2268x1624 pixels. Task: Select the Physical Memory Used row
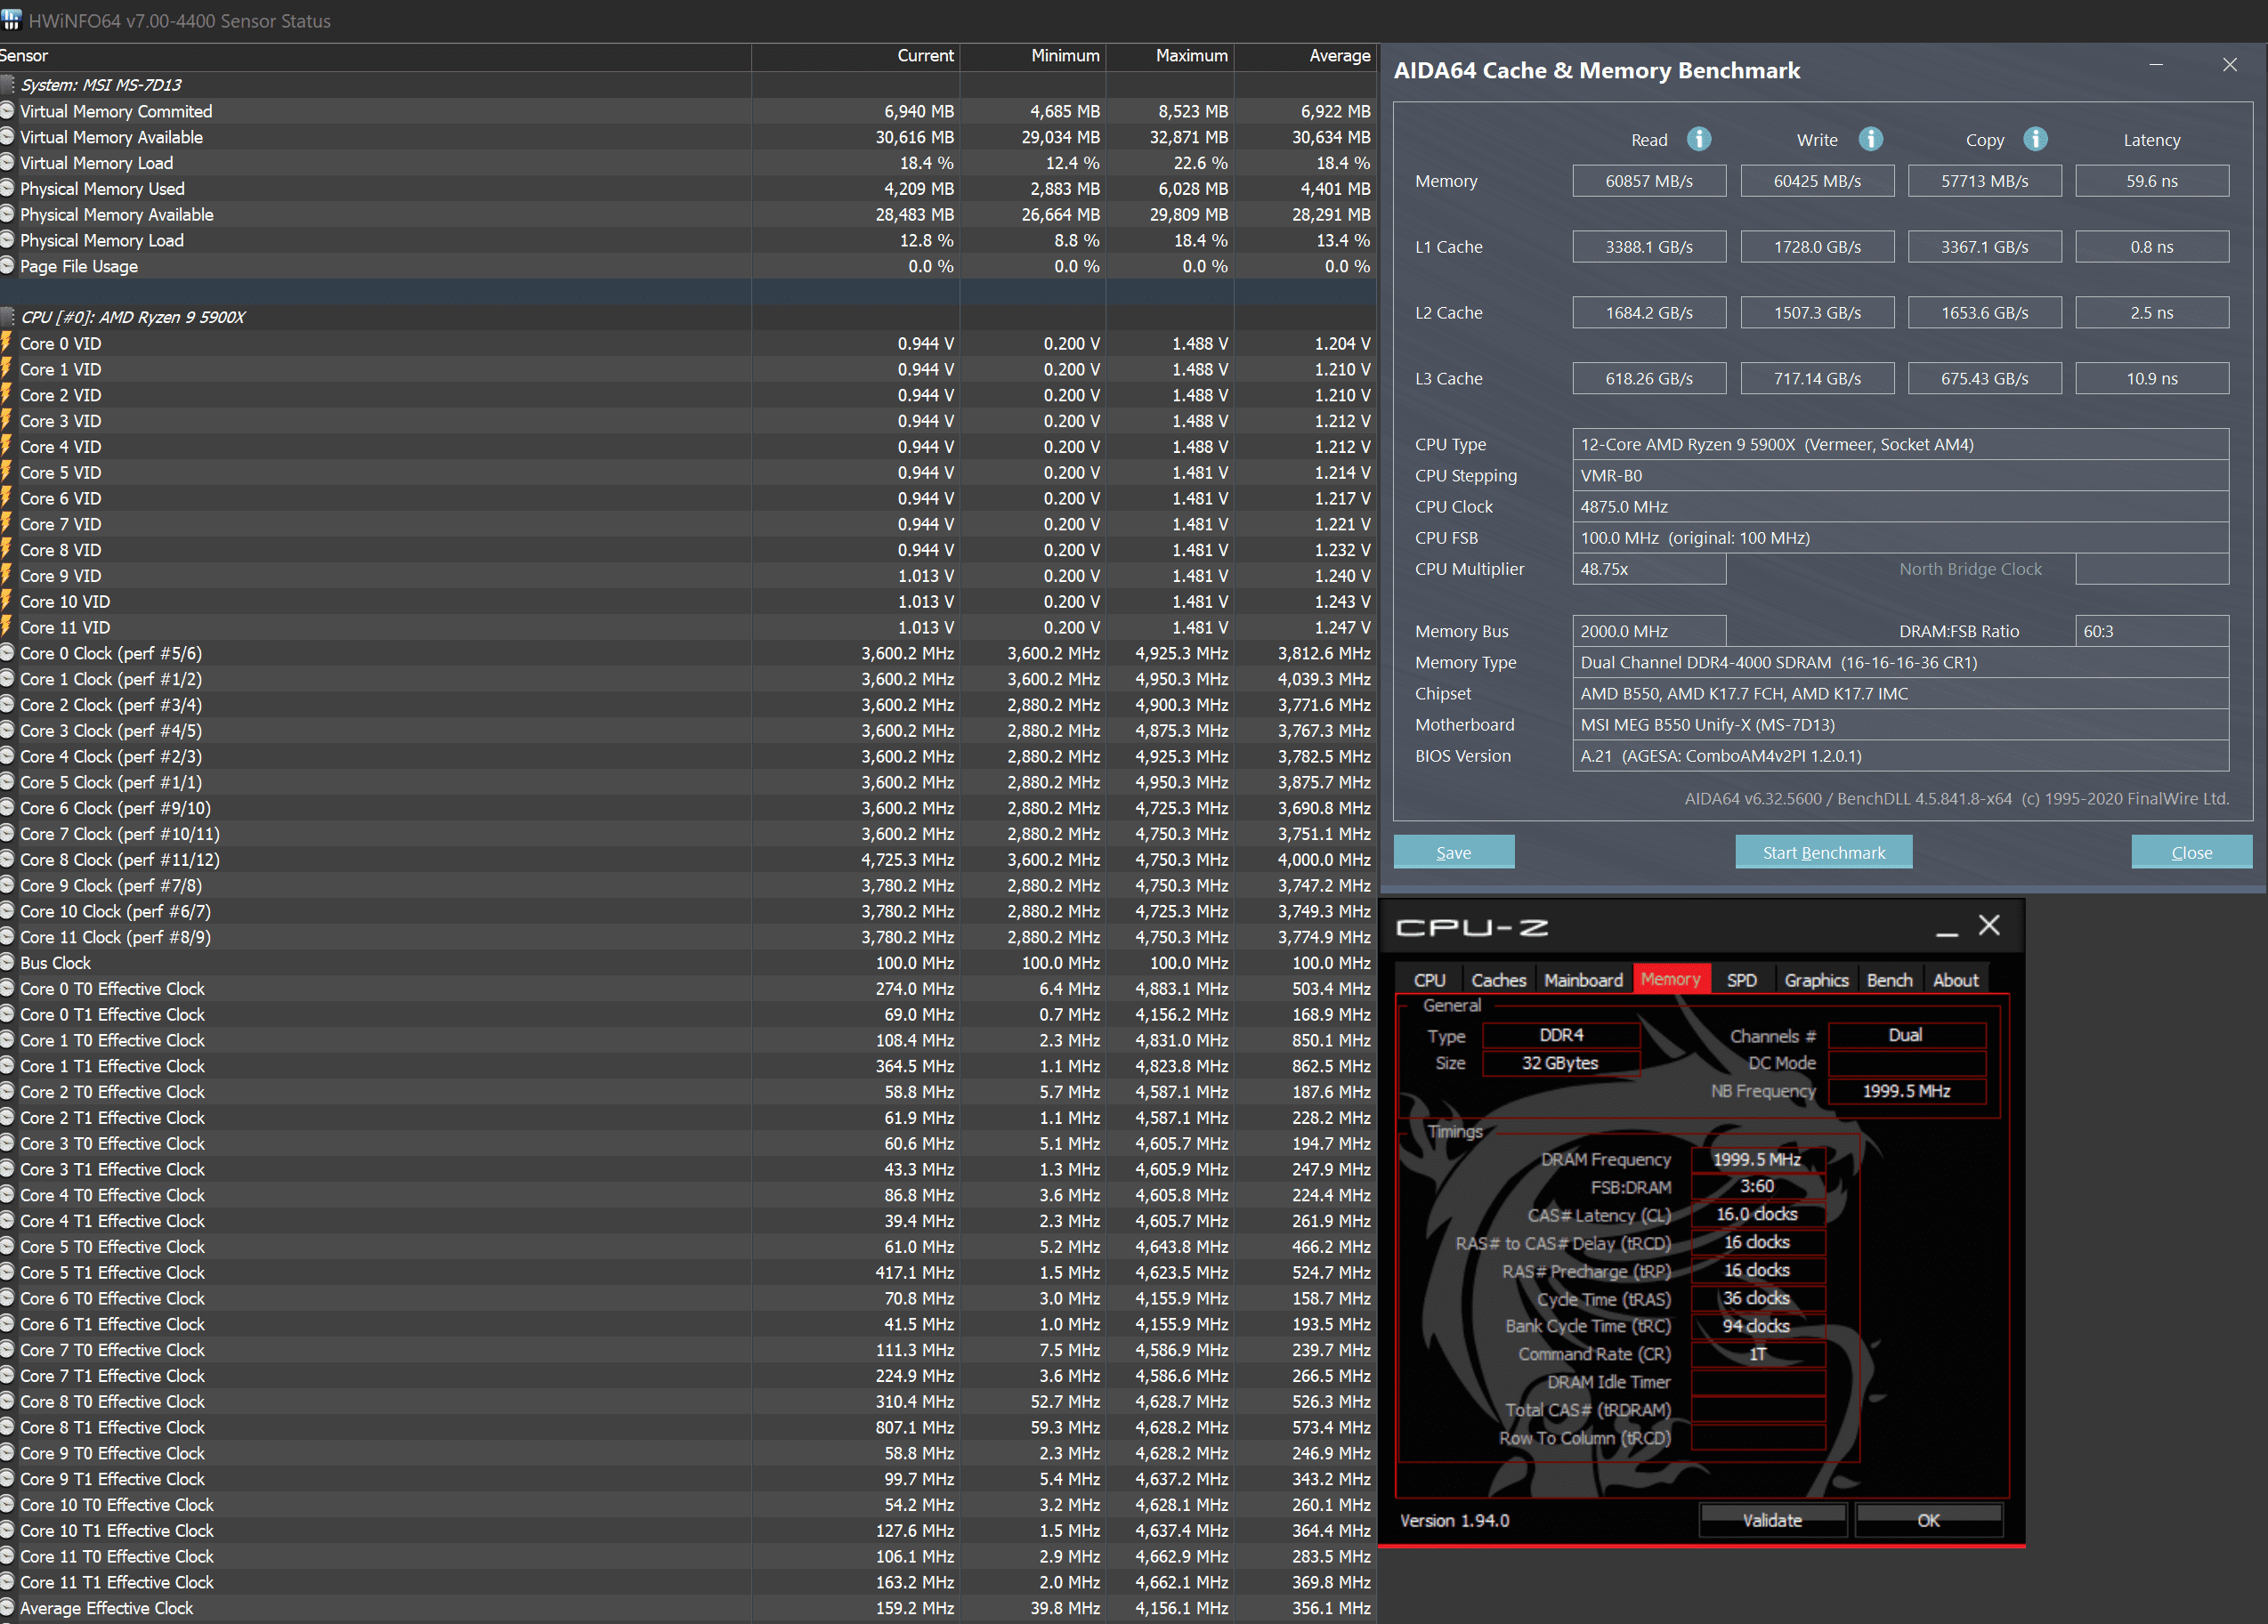[688, 189]
